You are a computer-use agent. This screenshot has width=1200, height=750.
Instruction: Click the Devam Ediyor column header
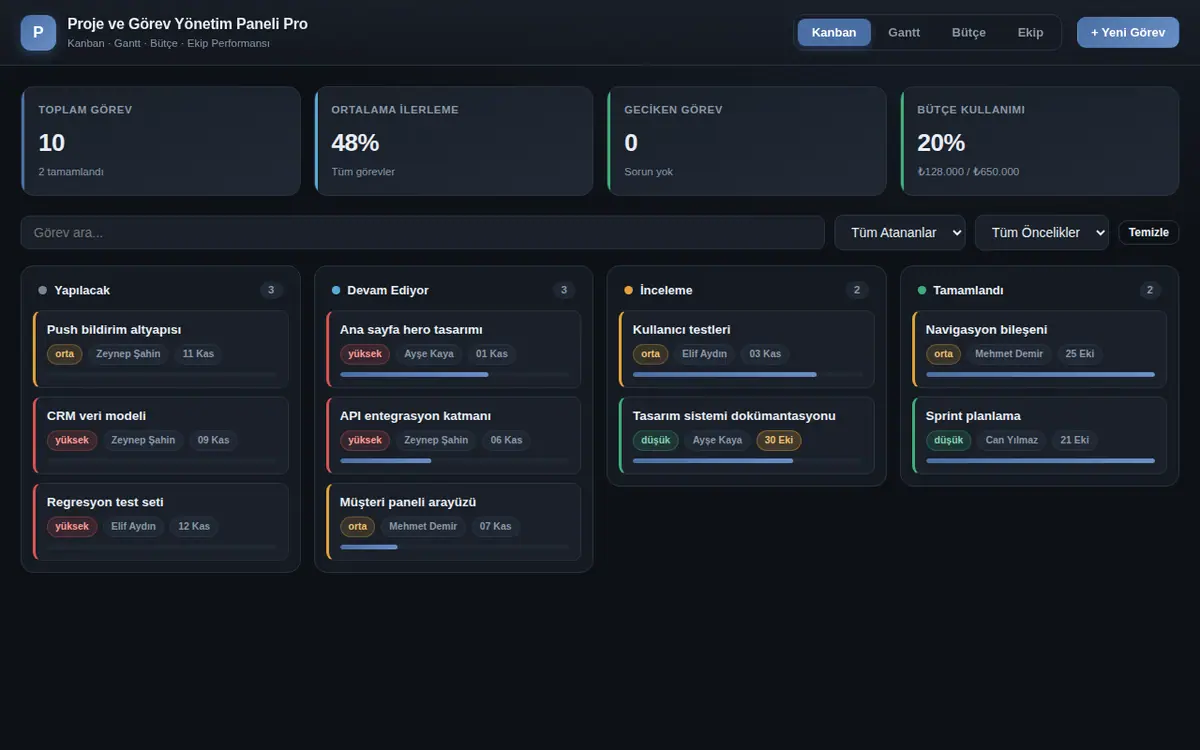point(454,290)
